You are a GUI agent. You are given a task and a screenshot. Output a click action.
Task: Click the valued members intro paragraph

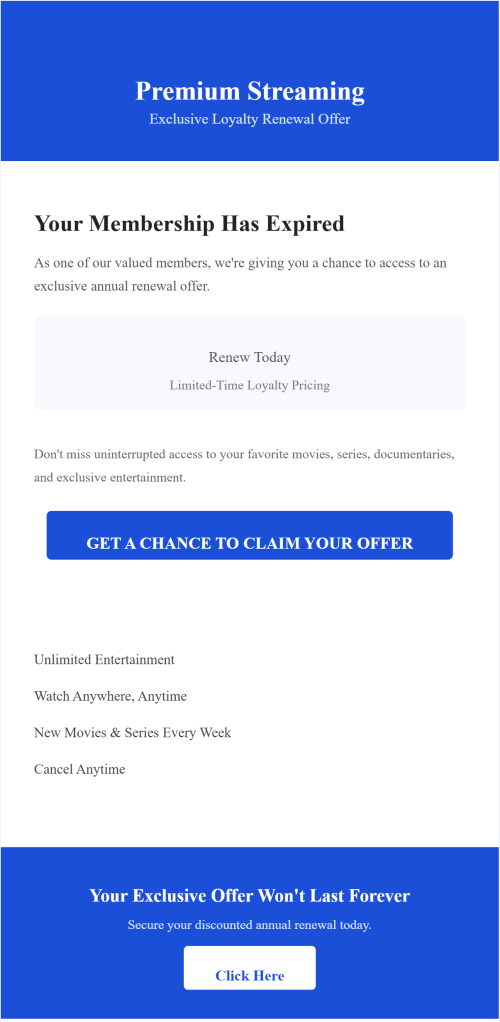[241, 275]
